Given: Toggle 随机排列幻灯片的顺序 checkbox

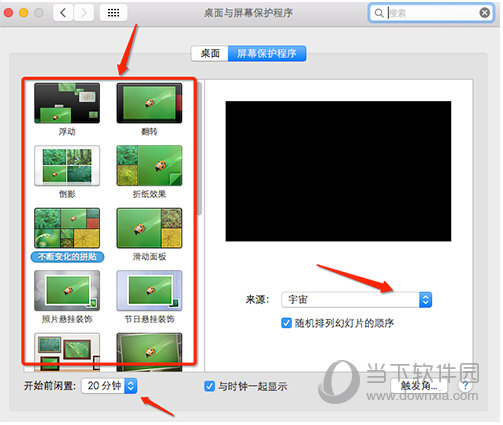Looking at the screenshot, I should pyautogui.click(x=286, y=323).
